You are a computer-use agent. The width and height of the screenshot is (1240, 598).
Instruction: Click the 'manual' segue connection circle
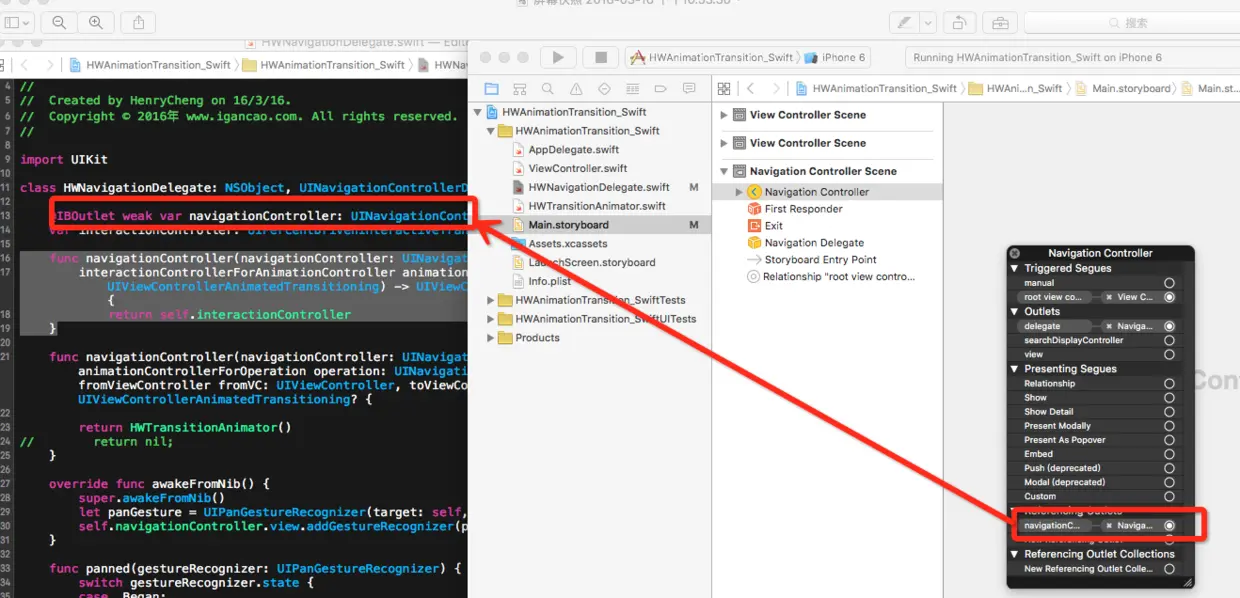(x=1169, y=283)
